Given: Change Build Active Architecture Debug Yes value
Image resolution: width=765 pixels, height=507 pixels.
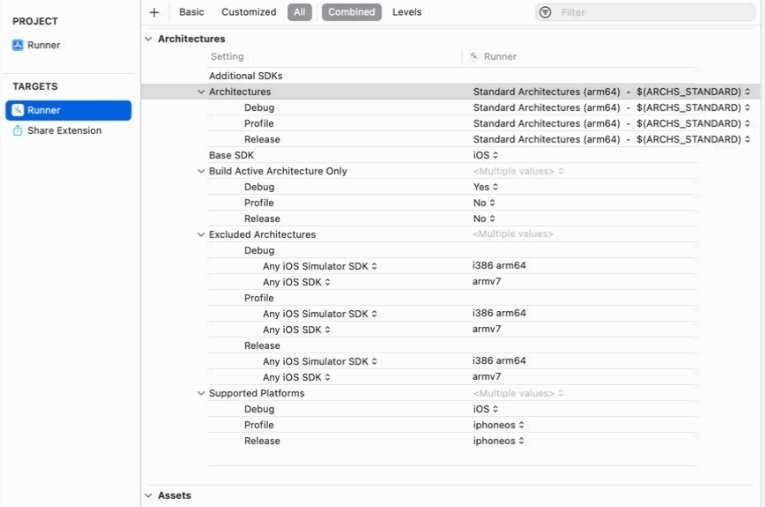Looking at the screenshot, I should pos(485,187).
